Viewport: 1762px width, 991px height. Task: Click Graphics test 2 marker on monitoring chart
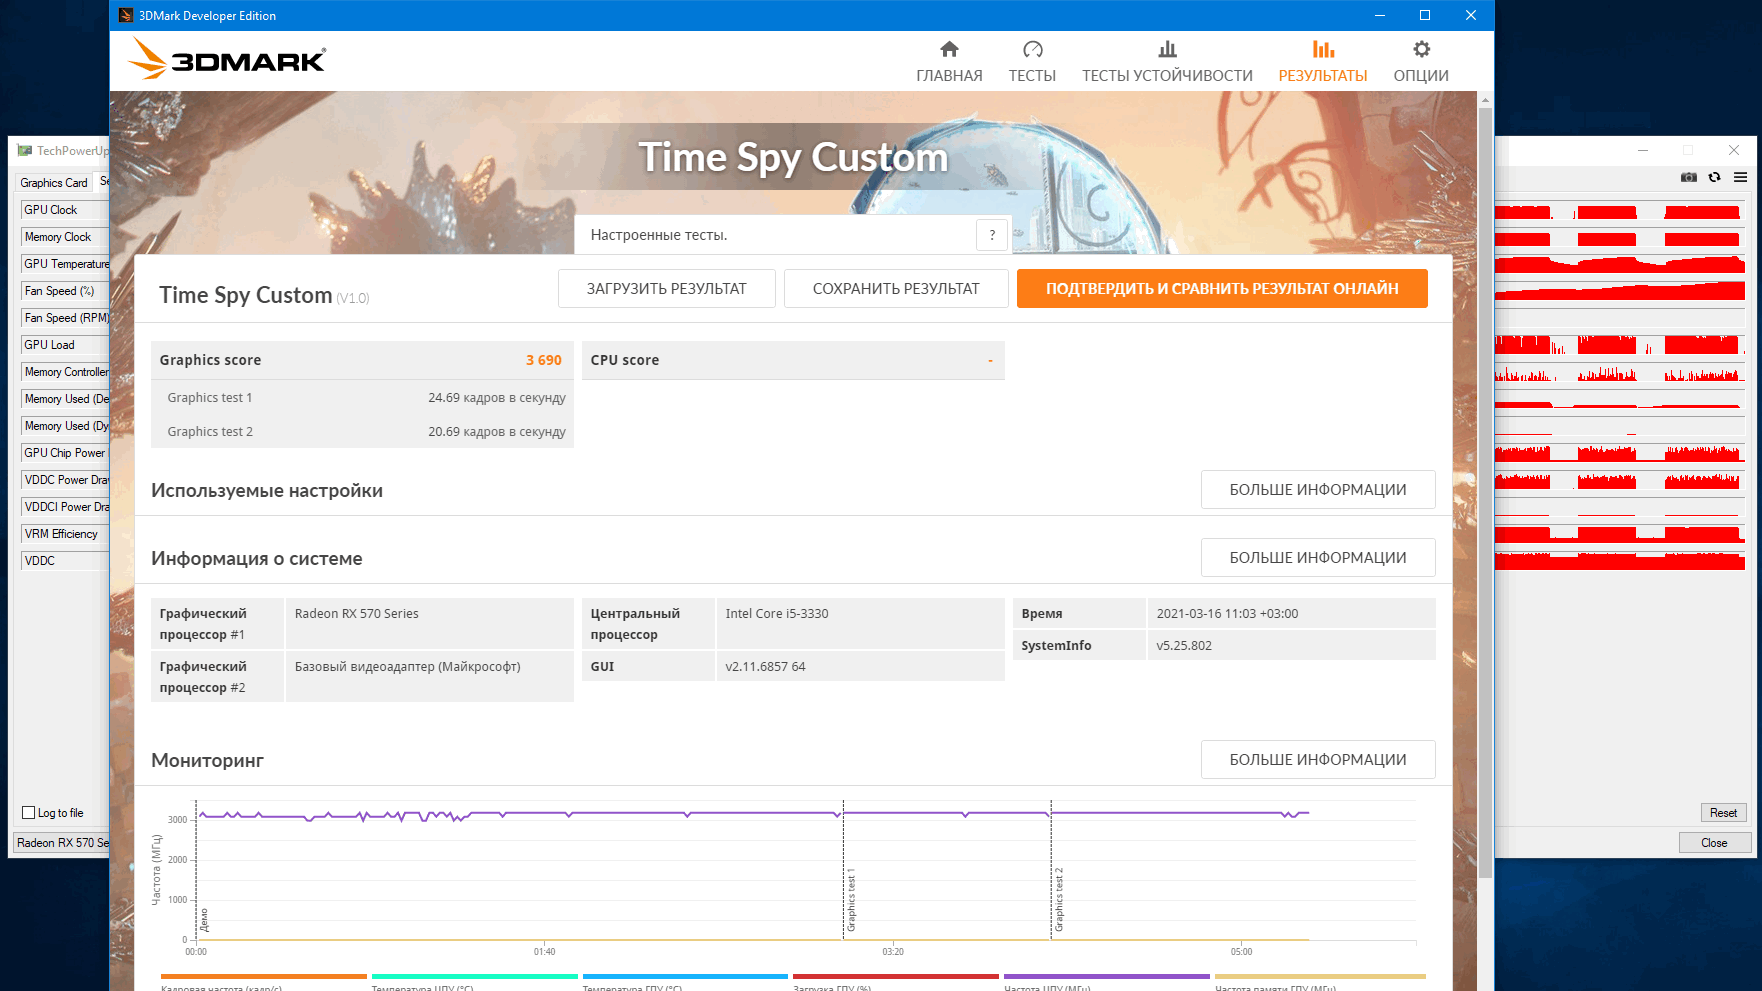coord(1059,900)
